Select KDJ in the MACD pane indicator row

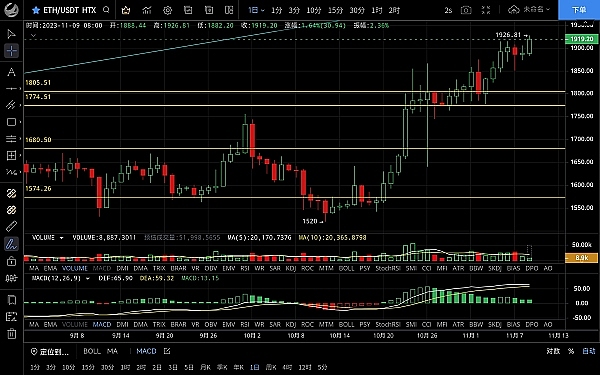click(x=291, y=324)
